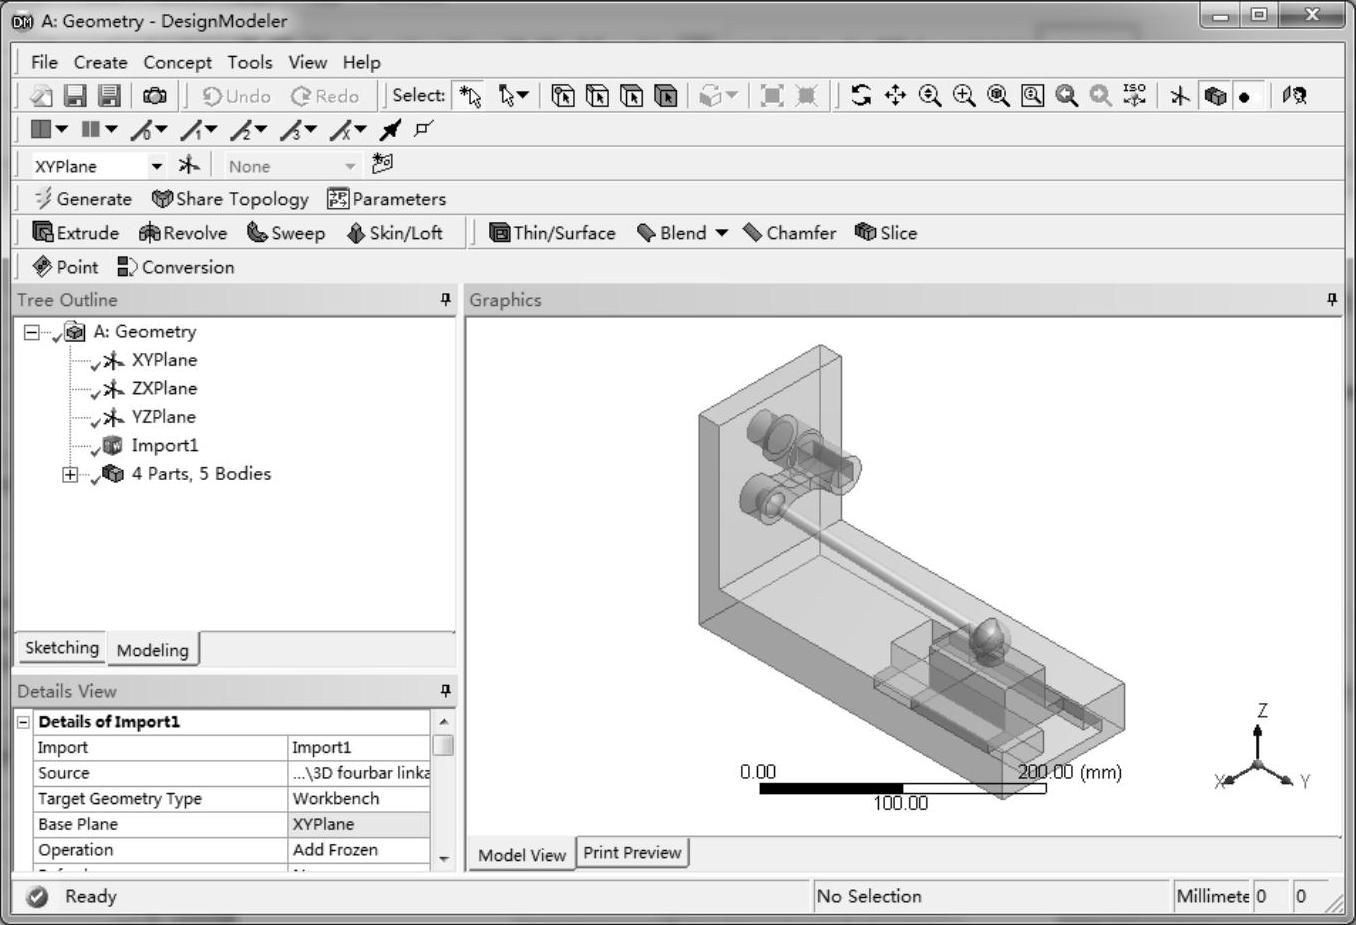Click the New Plane icon beside XYPlane
The width and height of the screenshot is (1356, 925).
pos(189,166)
